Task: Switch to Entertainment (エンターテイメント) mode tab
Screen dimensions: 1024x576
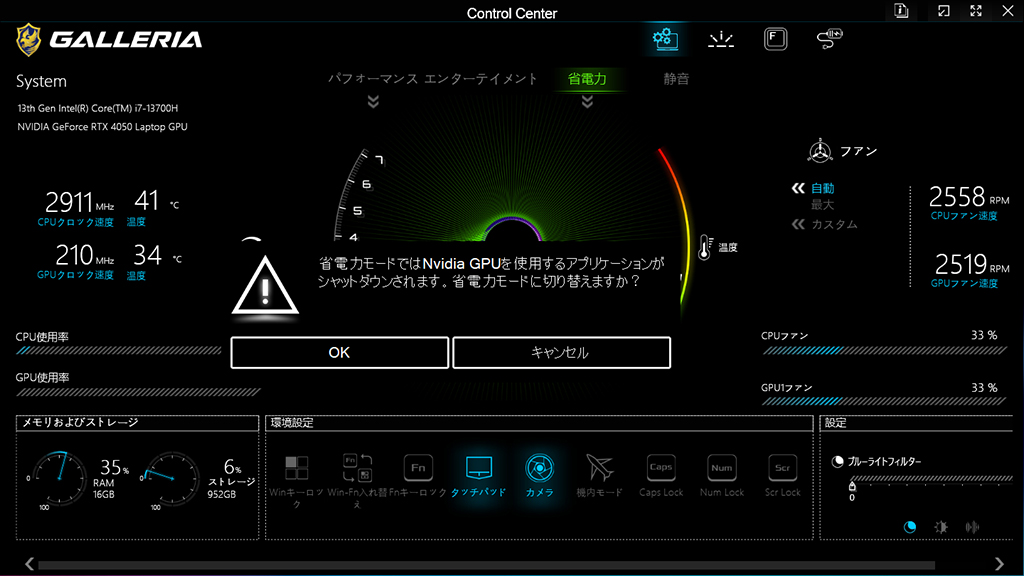Action: 481,79
